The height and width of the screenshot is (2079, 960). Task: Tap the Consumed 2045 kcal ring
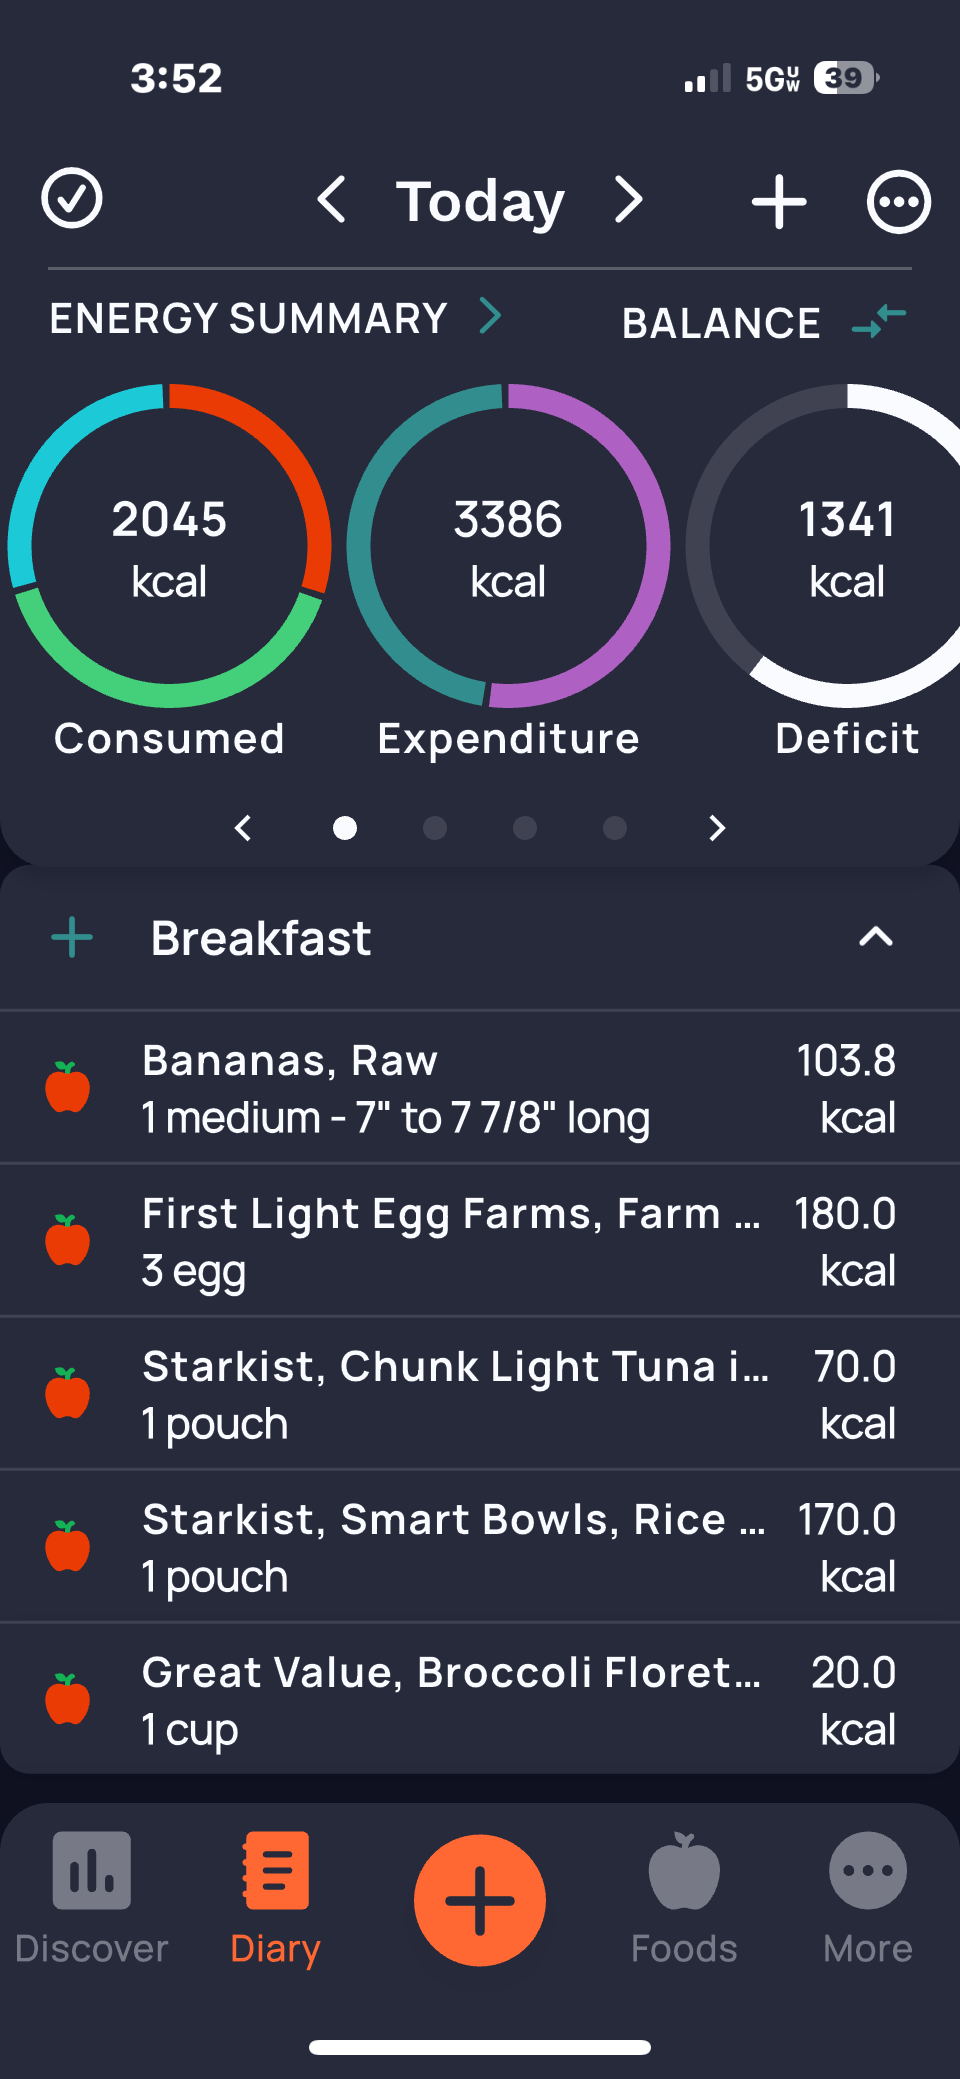[169, 546]
